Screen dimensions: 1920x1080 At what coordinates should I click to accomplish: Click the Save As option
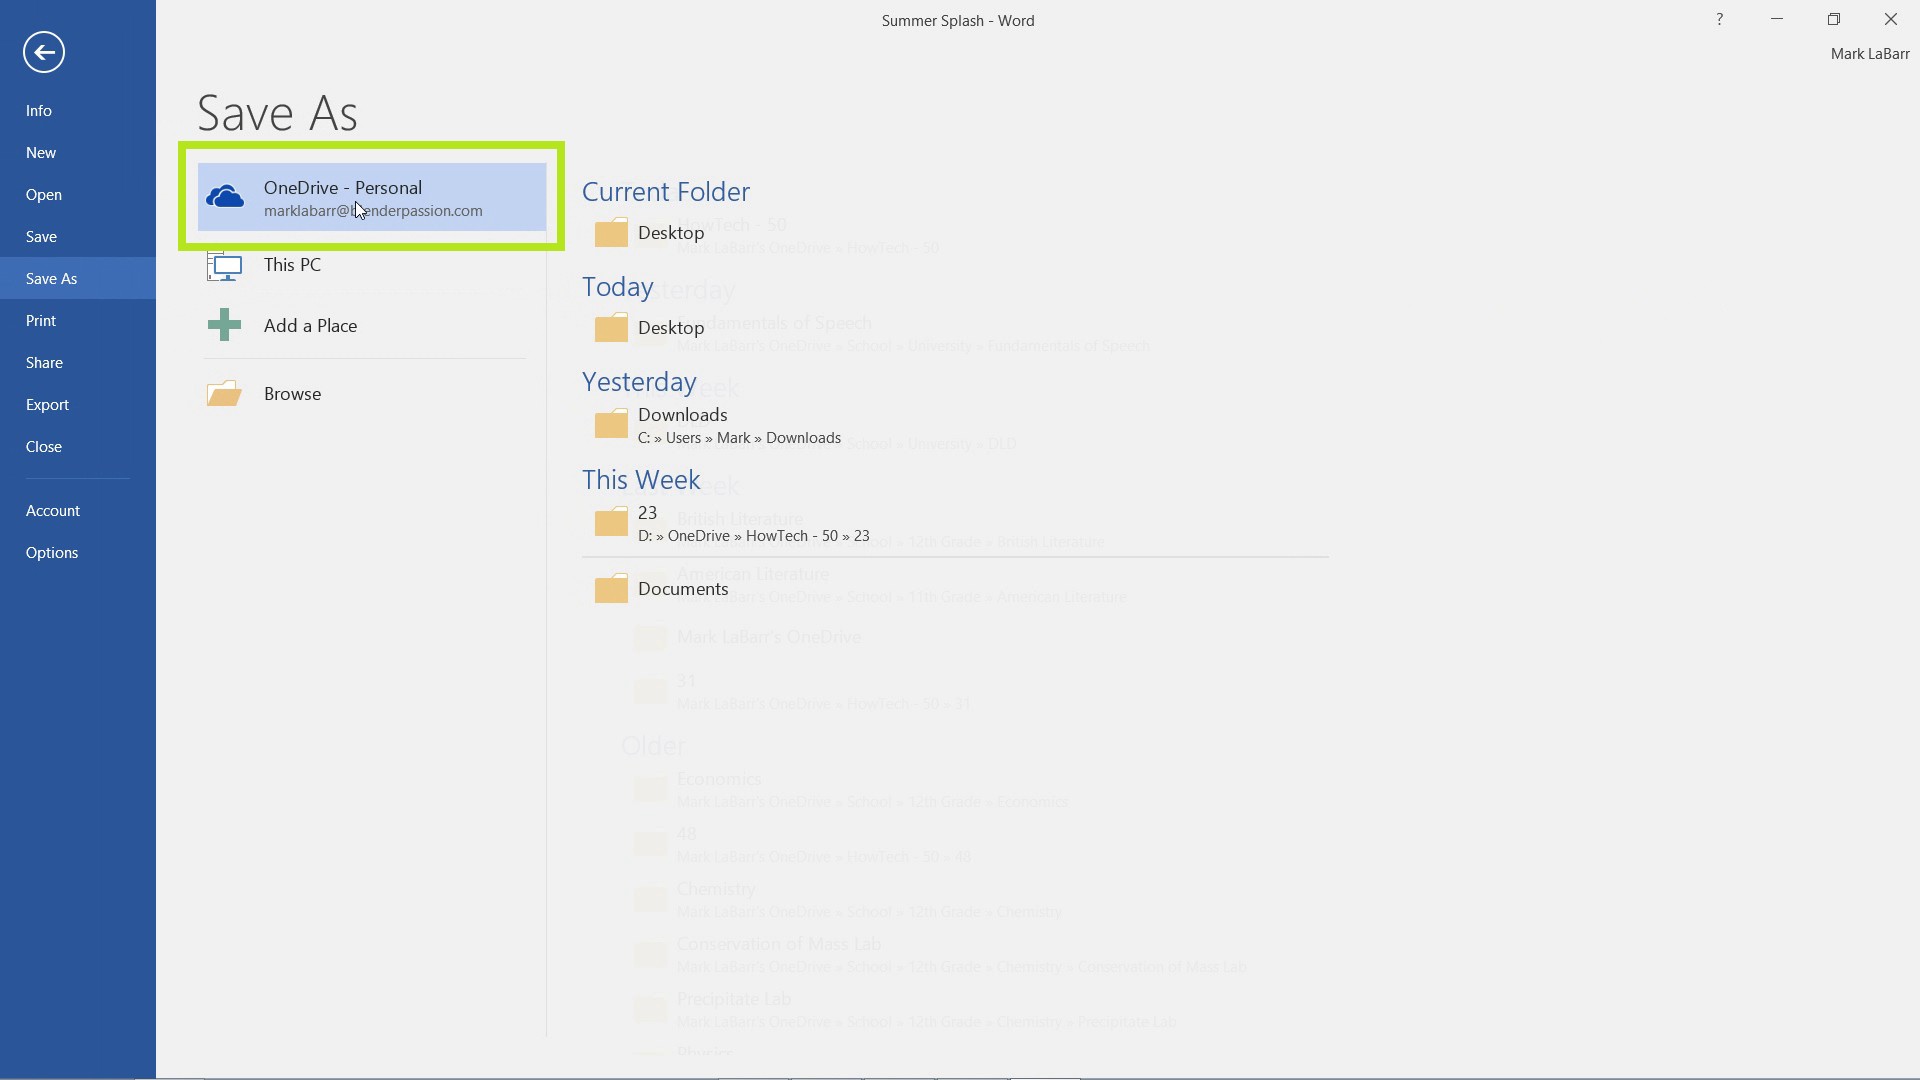(x=50, y=277)
